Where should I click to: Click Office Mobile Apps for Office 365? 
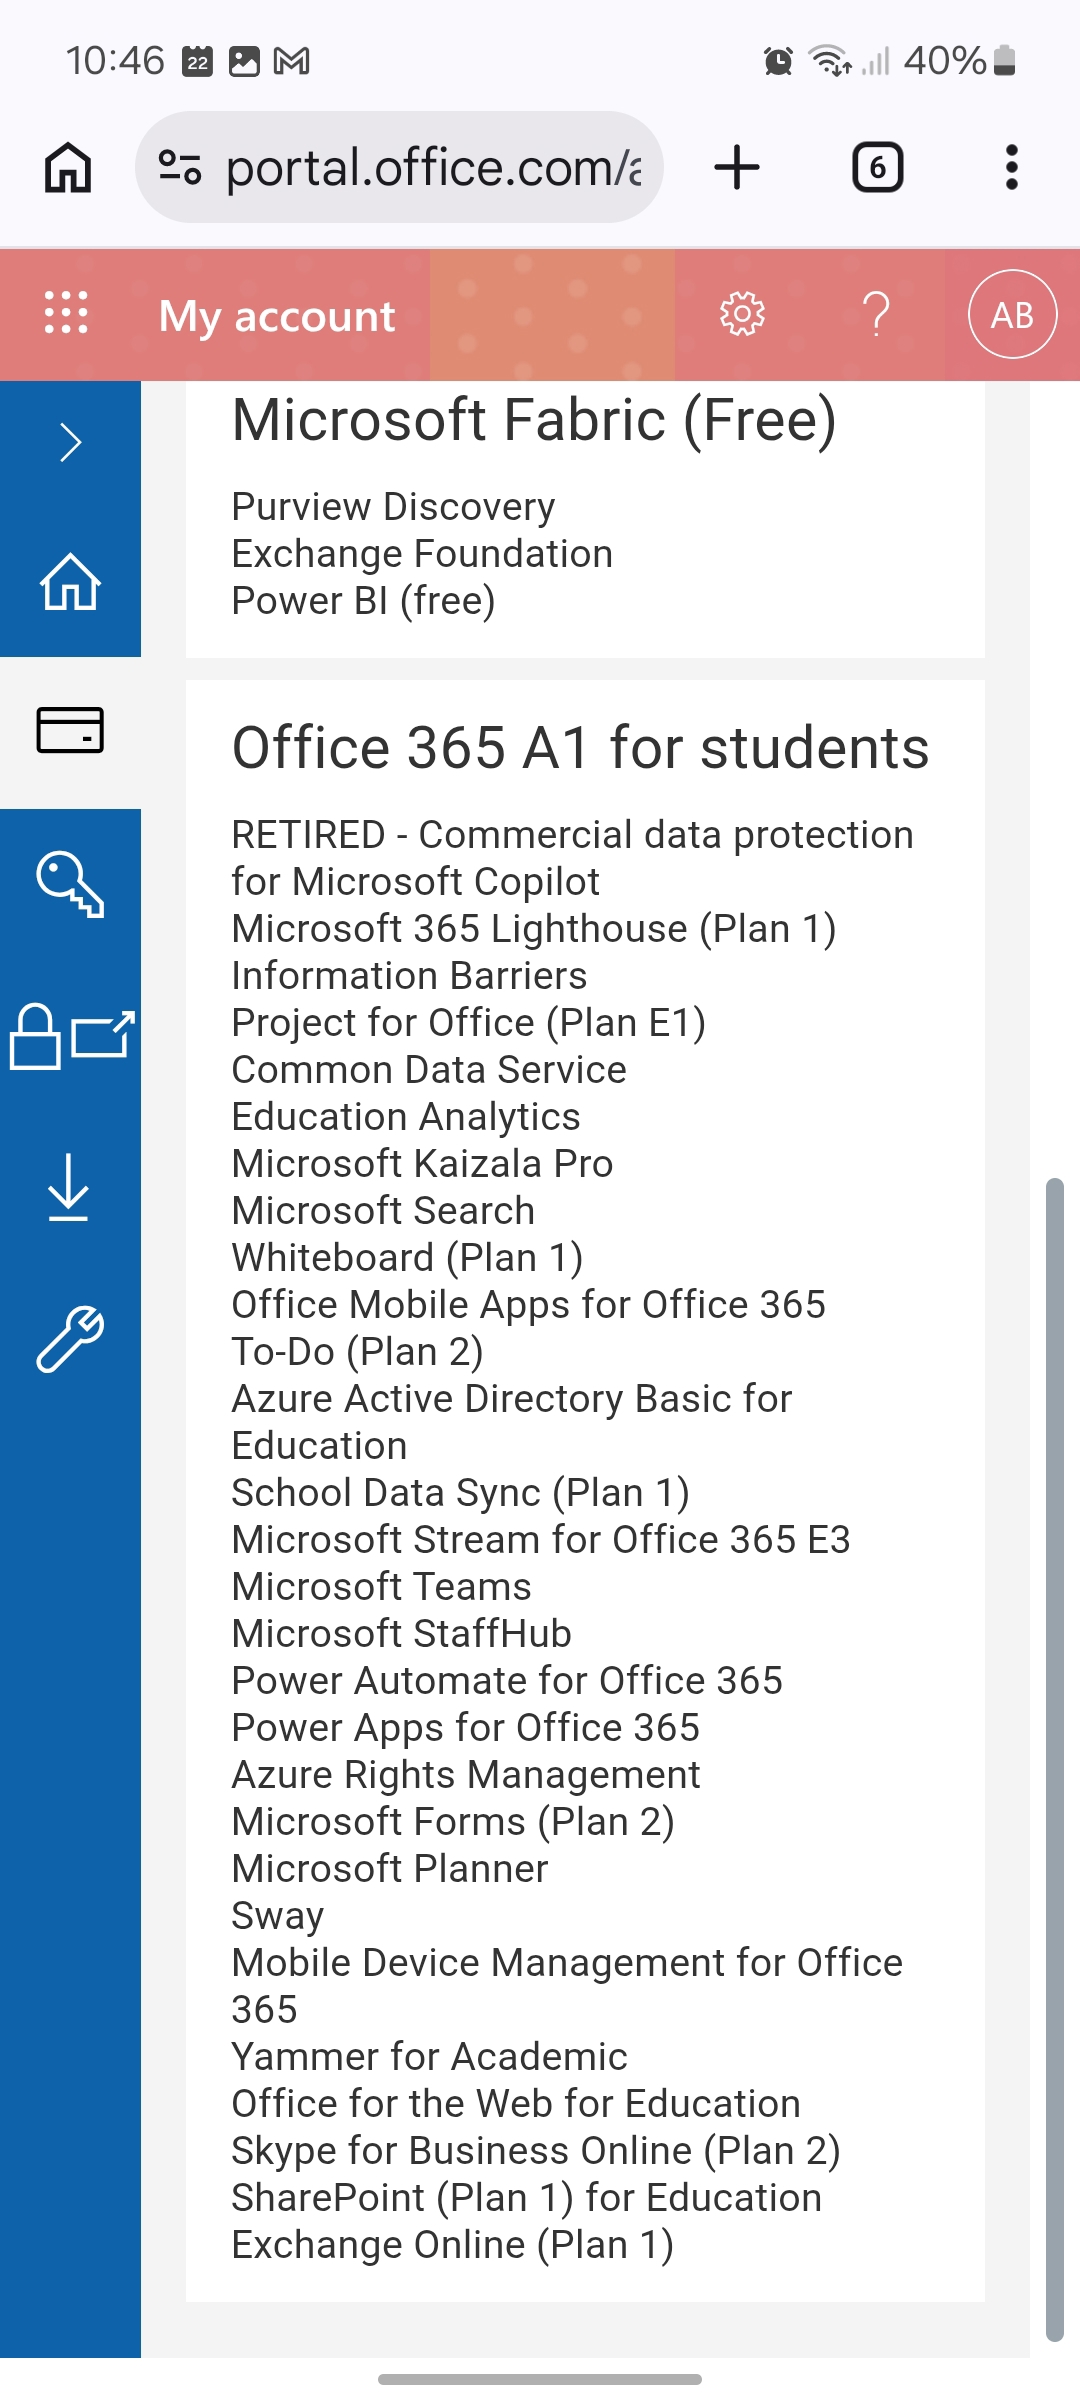tap(529, 1305)
